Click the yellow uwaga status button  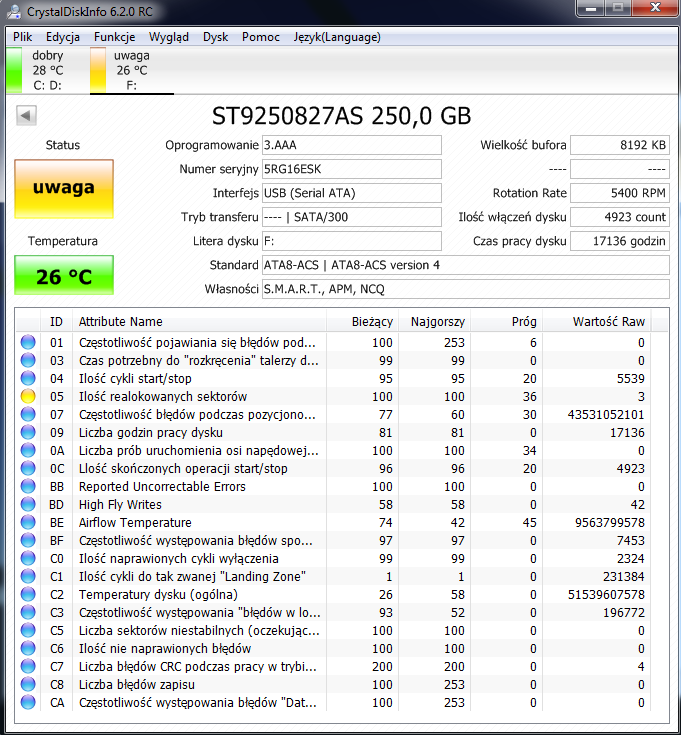point(64,189)
